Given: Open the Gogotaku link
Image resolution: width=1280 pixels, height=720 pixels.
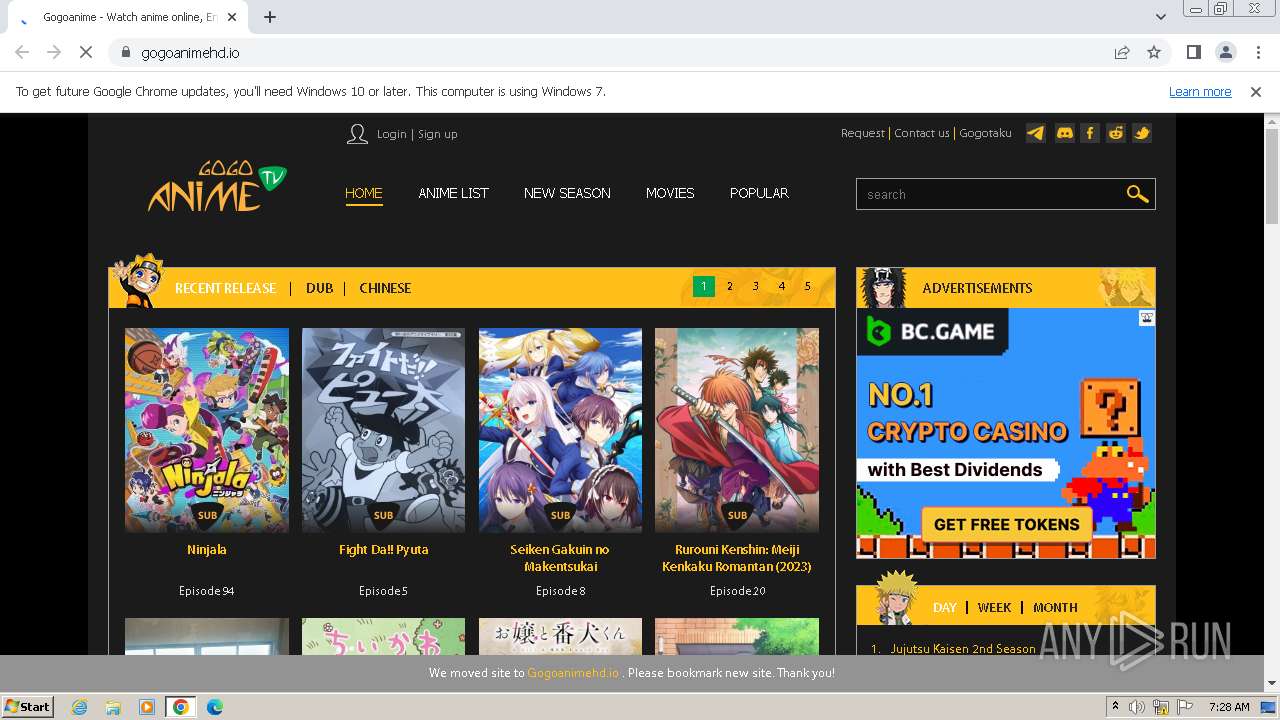Looking at the screenshot, I should (x=985, y=133).
